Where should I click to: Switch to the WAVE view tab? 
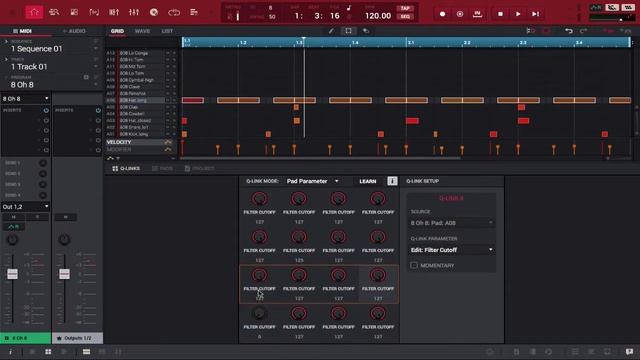[142, 31]
